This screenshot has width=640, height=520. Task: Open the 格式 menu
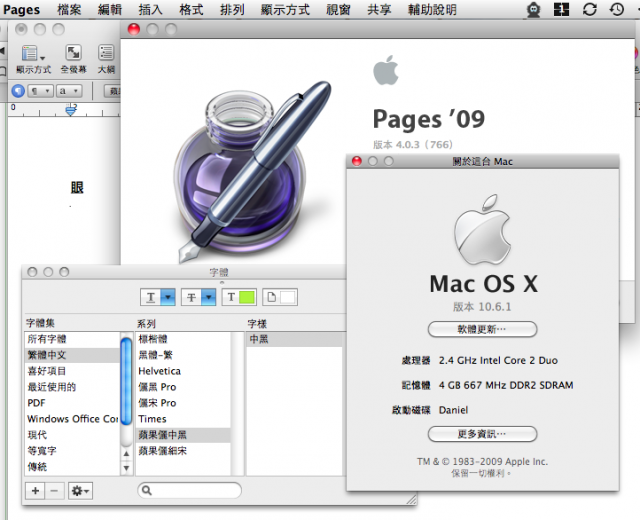[191, 9]
